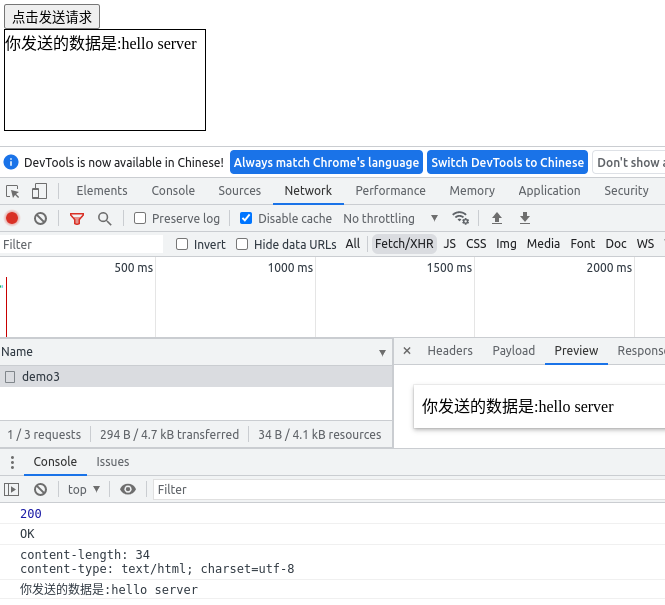This screenshot has width=665, height=605.
Task: Open the request Payload tab
Action: 513,351
